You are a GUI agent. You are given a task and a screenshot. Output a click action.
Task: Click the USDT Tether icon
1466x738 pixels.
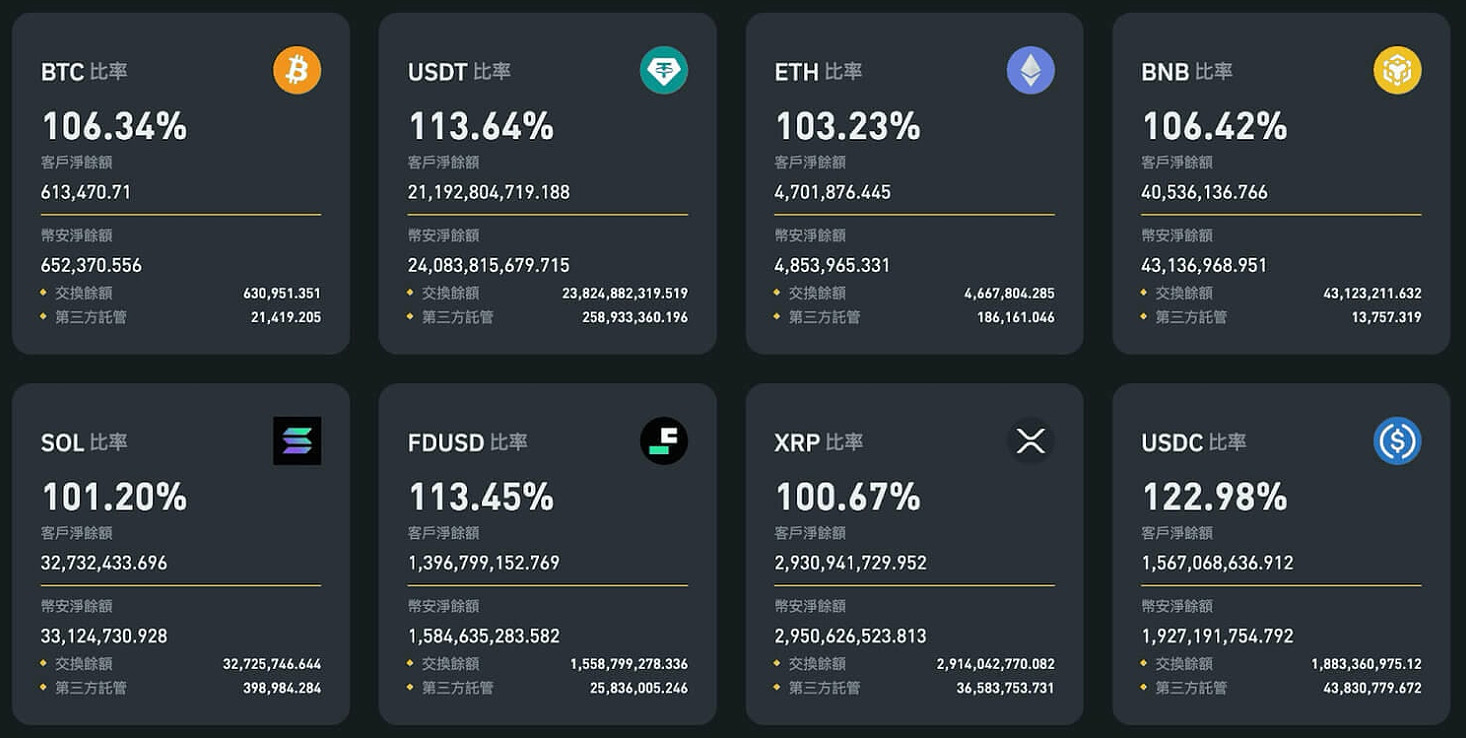[x=663, y=69]
